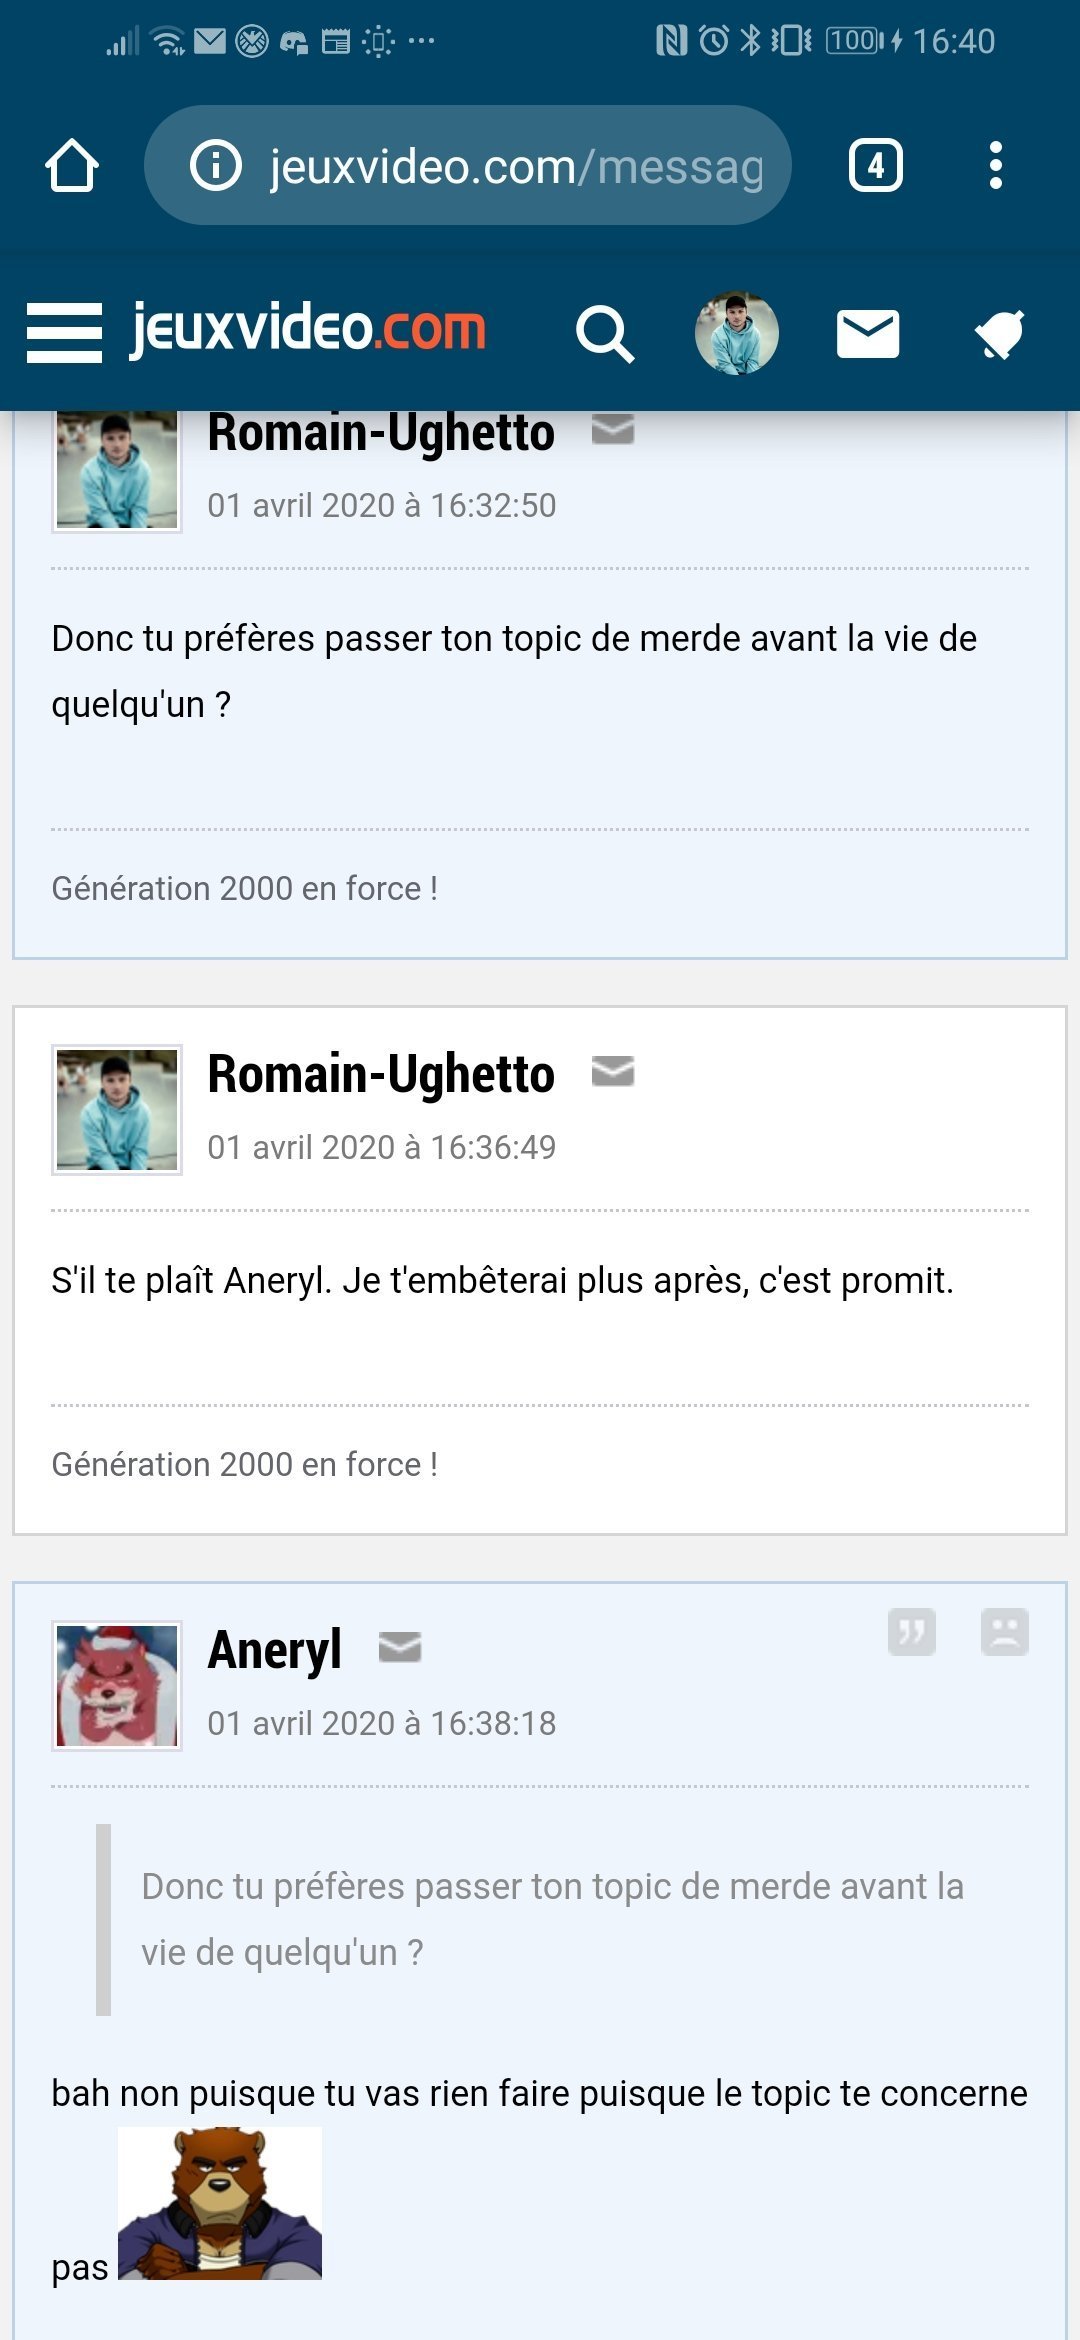Screen dimensions: 1080x2340
Task: Open the browser tabs switcher showing 4
Action: [875, 166]
